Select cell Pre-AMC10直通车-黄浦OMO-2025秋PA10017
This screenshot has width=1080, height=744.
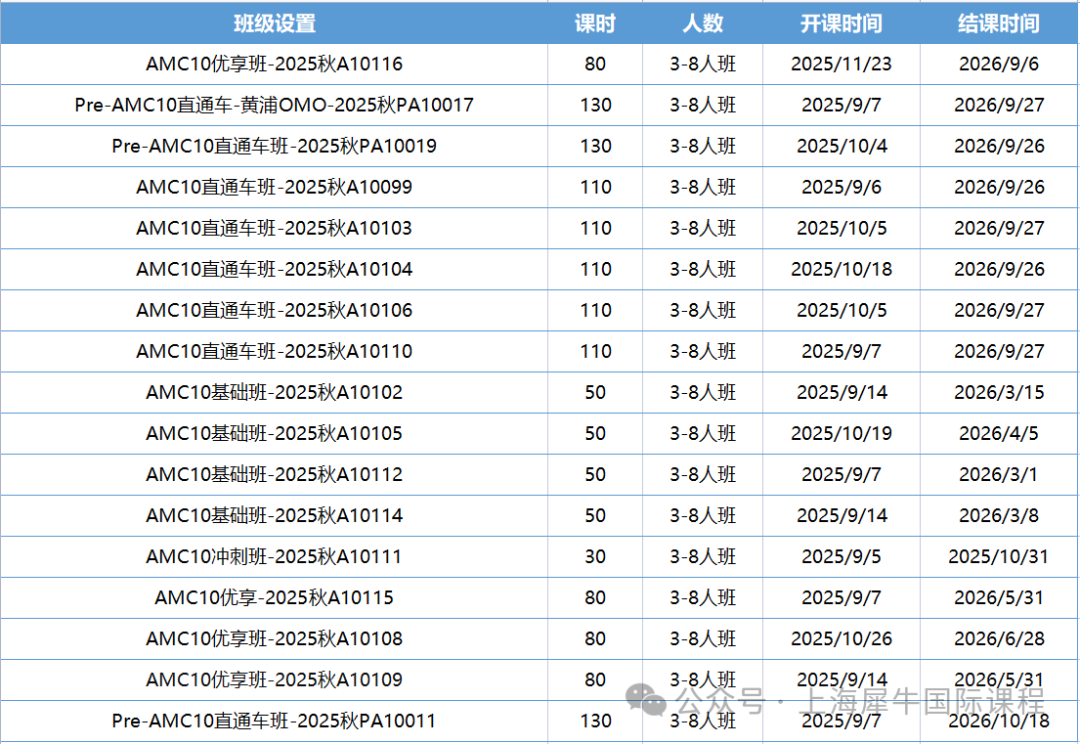(x=274, y=105)
